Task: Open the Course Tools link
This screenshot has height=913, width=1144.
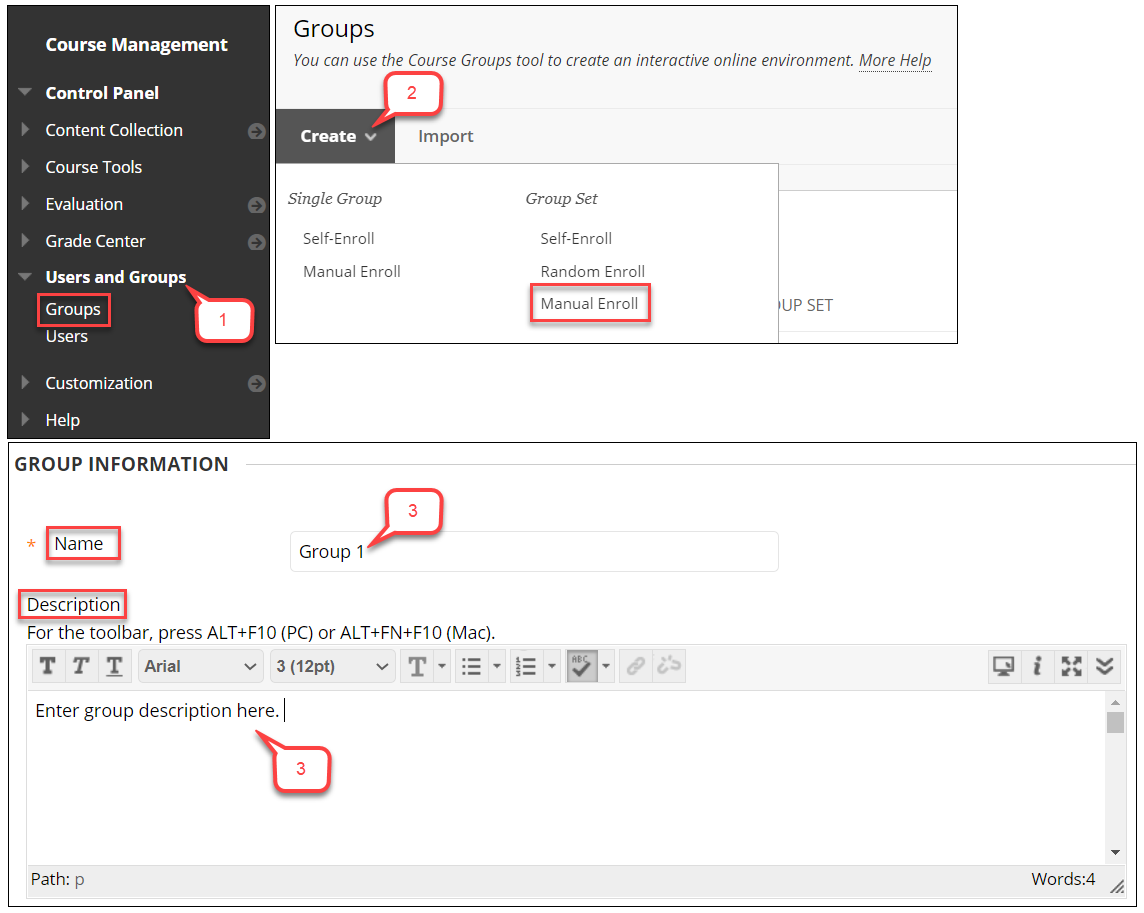Action: pyautogui.click(x=93, y=167)
